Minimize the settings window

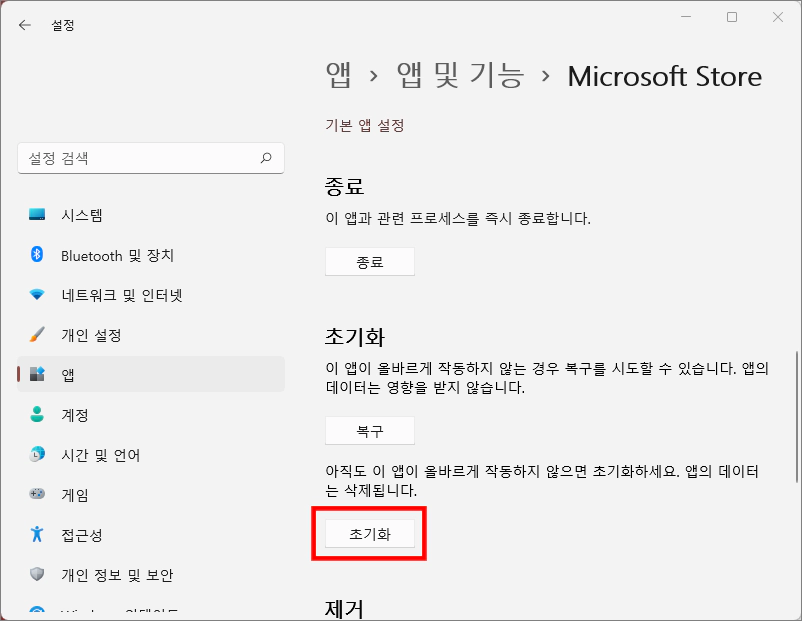686,17
